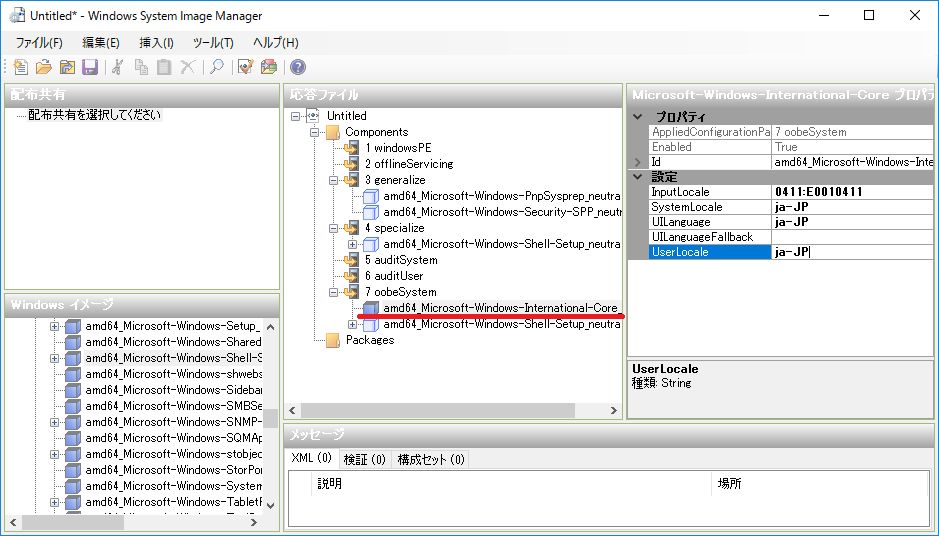This screenshot has width=939, height=536.
Task: Select the 2 offlineServicing pass
Action: [409, 164]
